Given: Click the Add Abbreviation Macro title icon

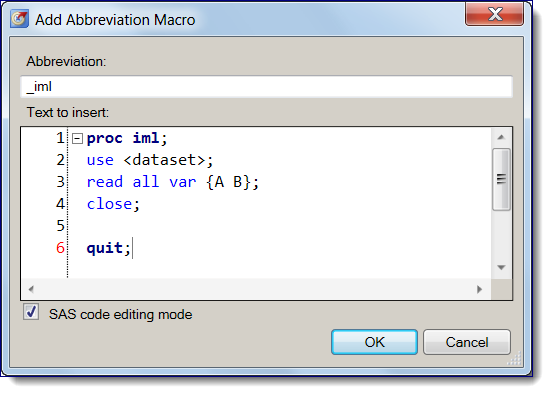Looking at the screenshot, I should (19, 19).
